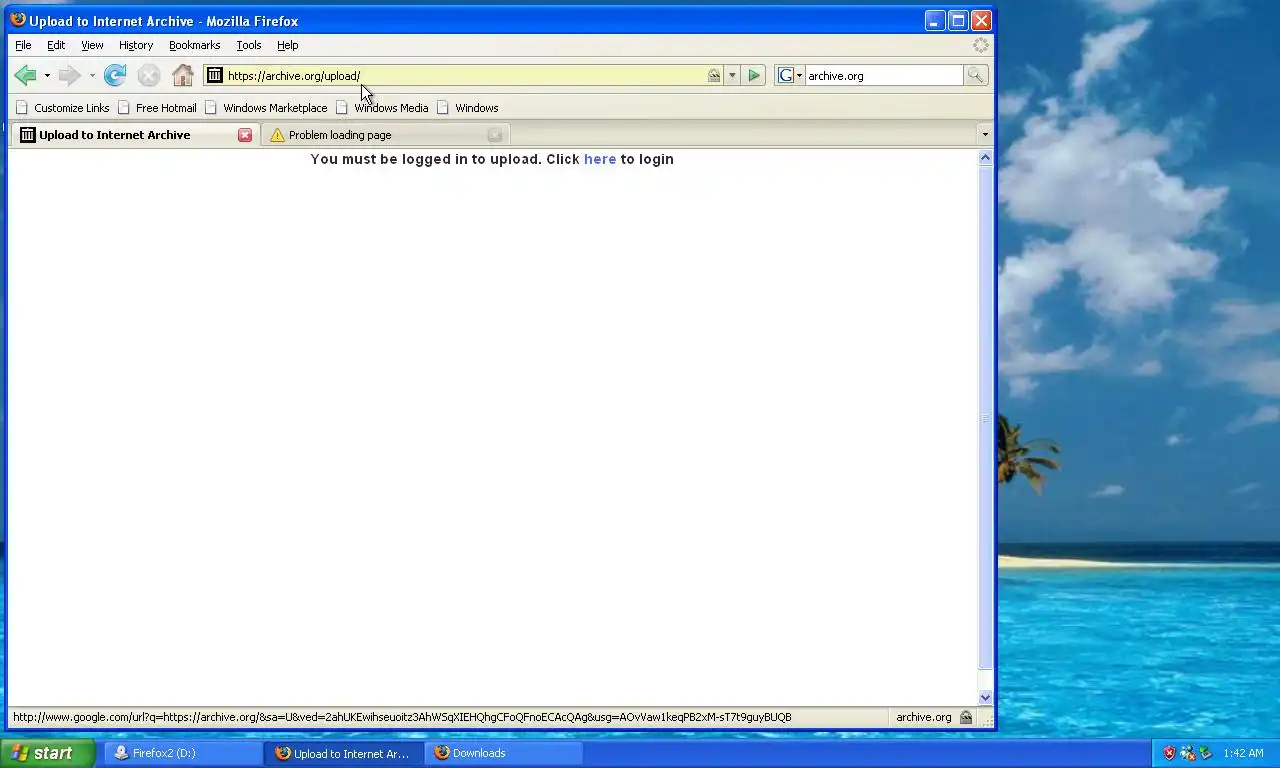Click the green Go arrow button
The height and width of the screenshot is (768, 1280).
[754, 75]
